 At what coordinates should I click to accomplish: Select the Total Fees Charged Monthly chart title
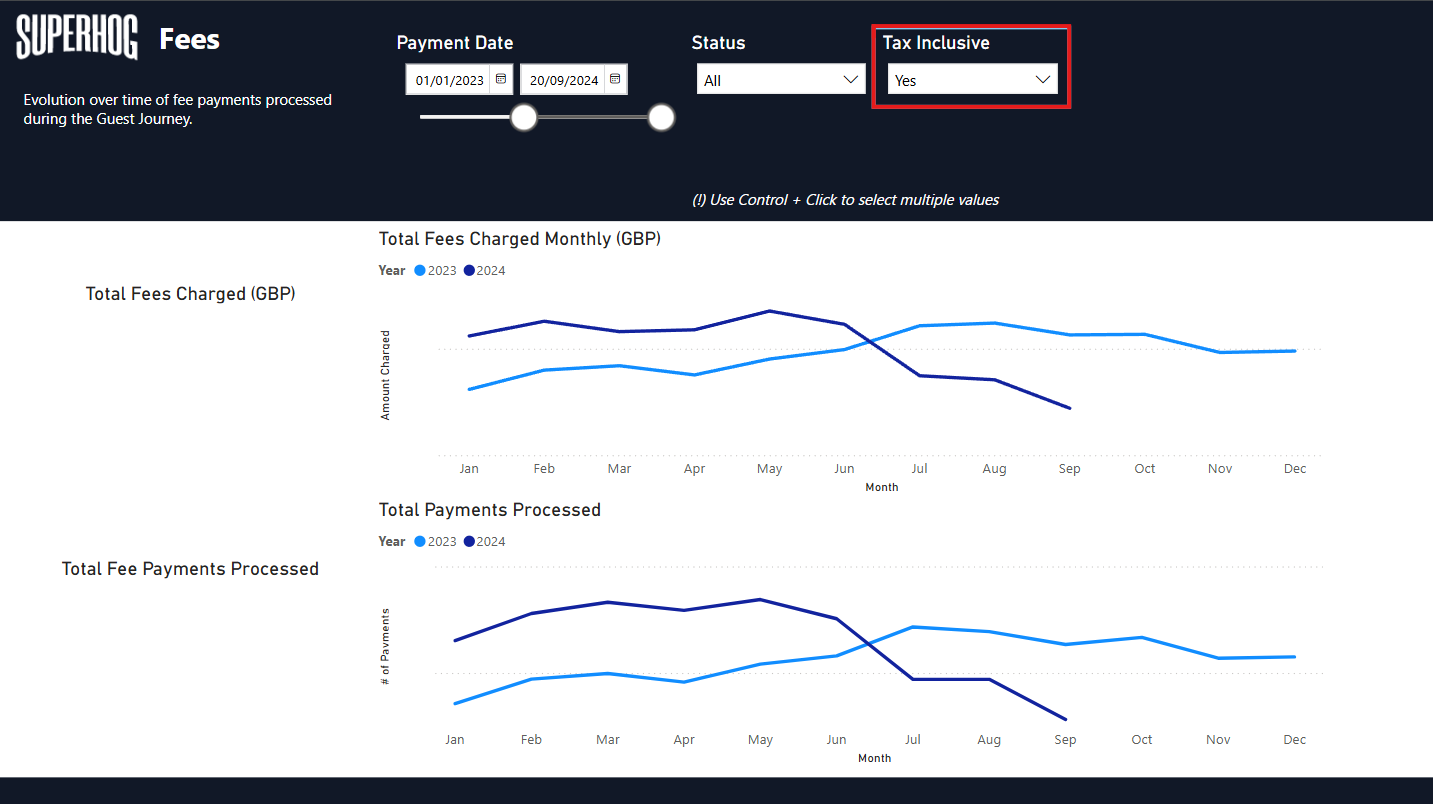[x=520, y=239]
